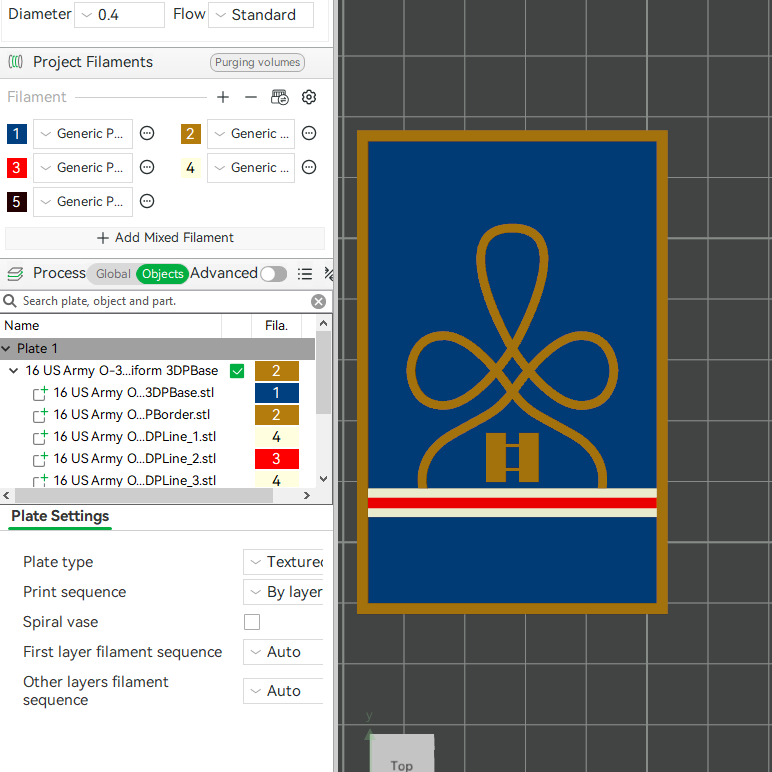Click the red filament 3 color swatch

(16, 167)
